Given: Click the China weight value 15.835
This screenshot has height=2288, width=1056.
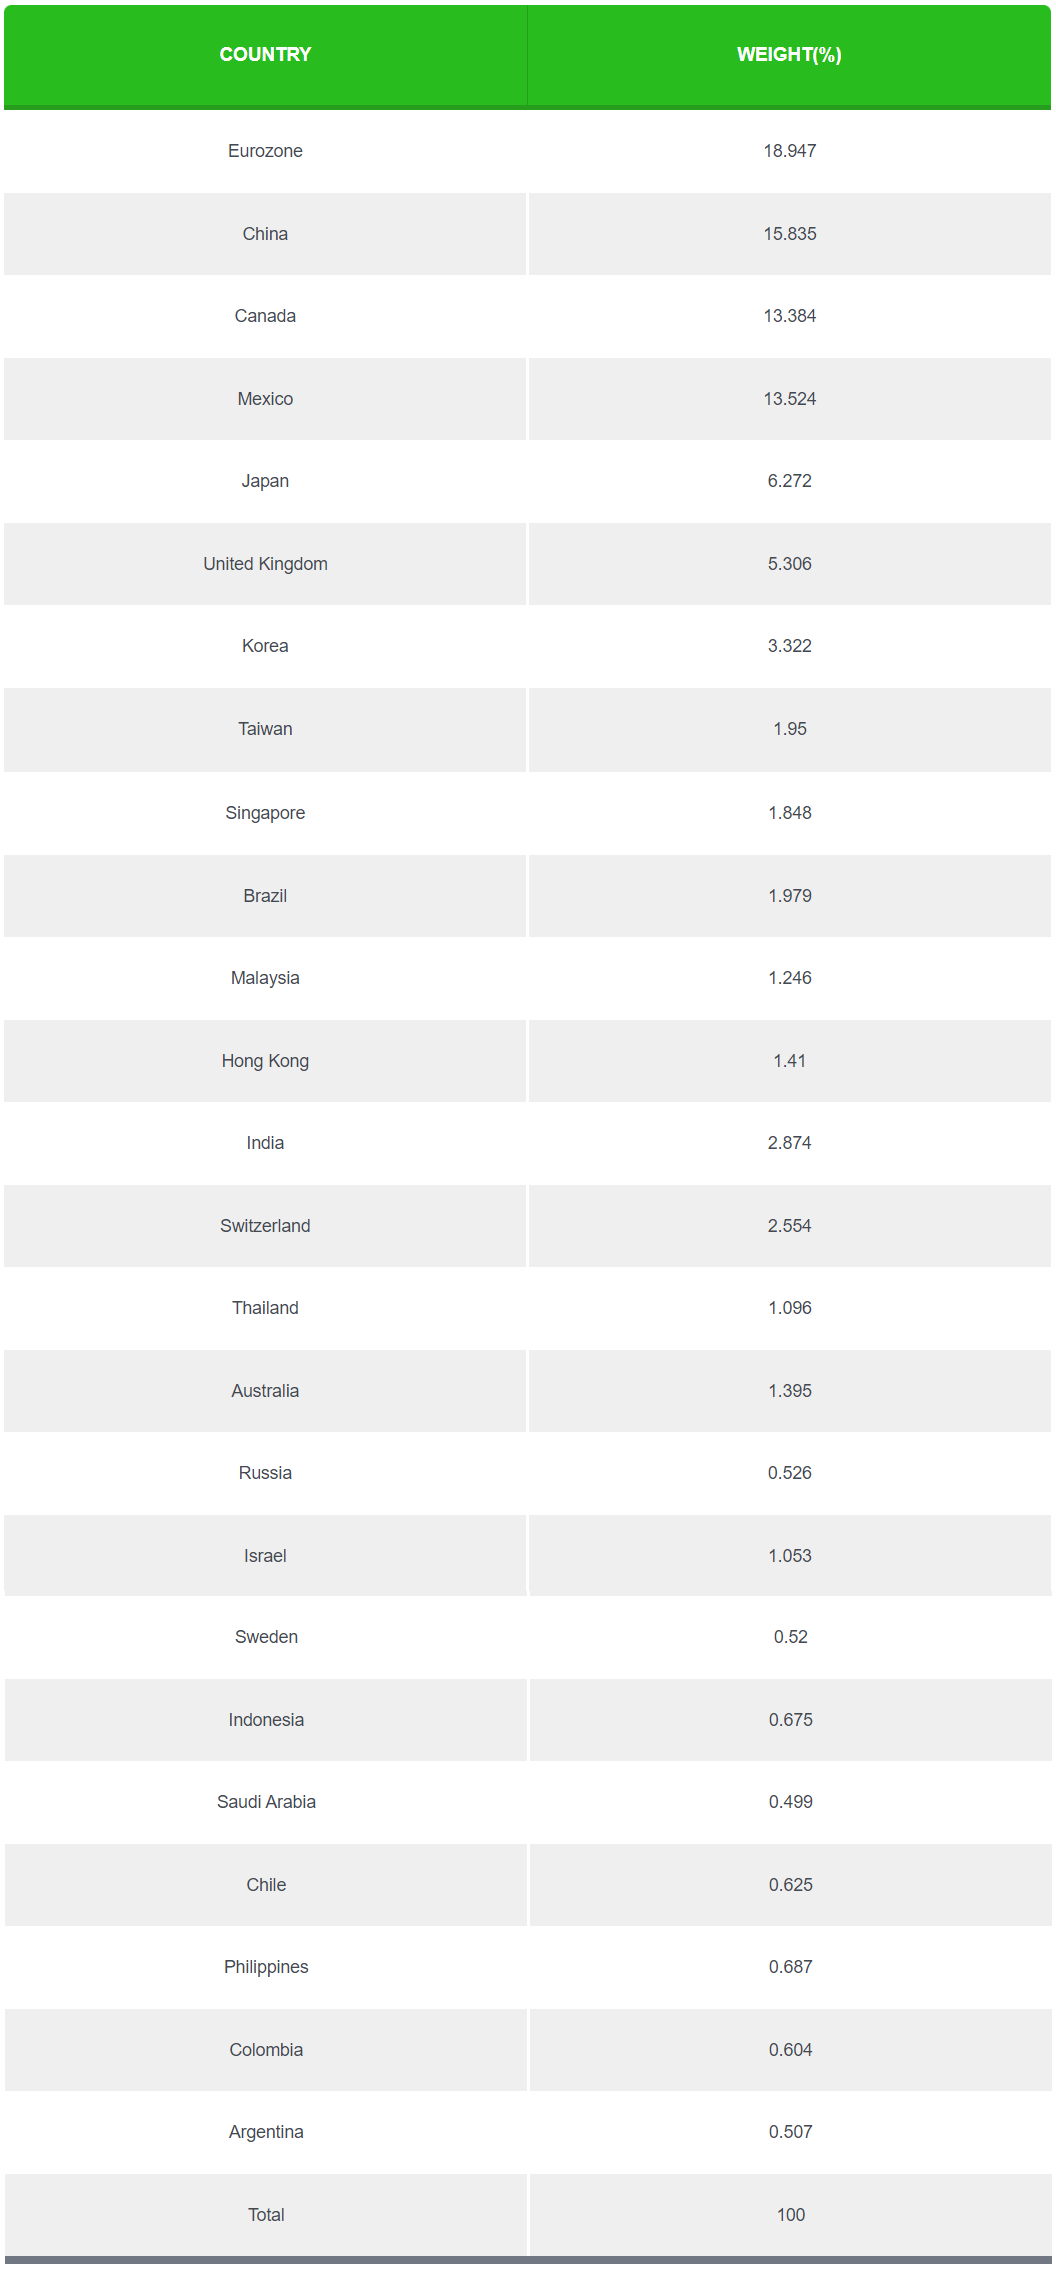Looking at the screenshot, I should coord(789,234).
